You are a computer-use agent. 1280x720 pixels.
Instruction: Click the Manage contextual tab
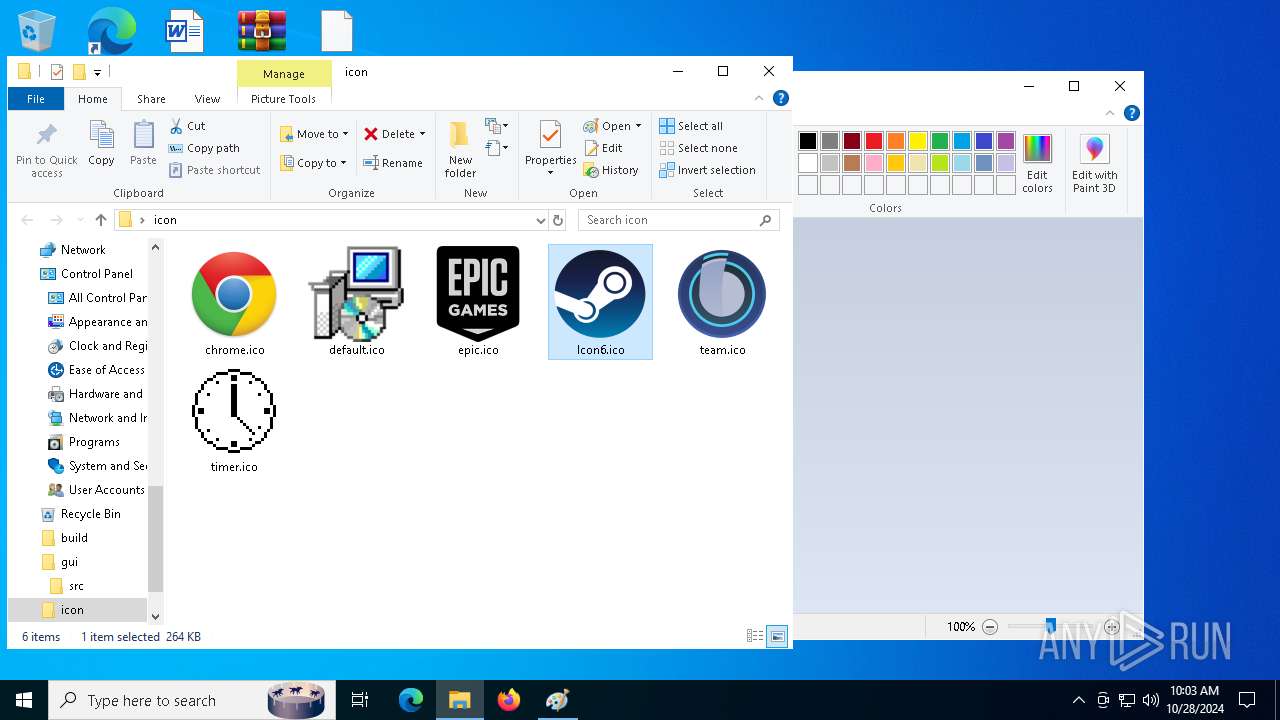[x=284, y=74]
